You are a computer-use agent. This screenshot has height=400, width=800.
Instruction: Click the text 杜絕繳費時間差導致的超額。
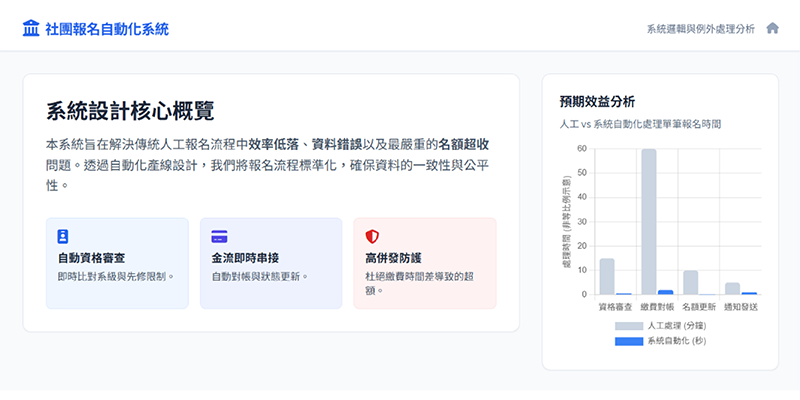tap(420, 284)
